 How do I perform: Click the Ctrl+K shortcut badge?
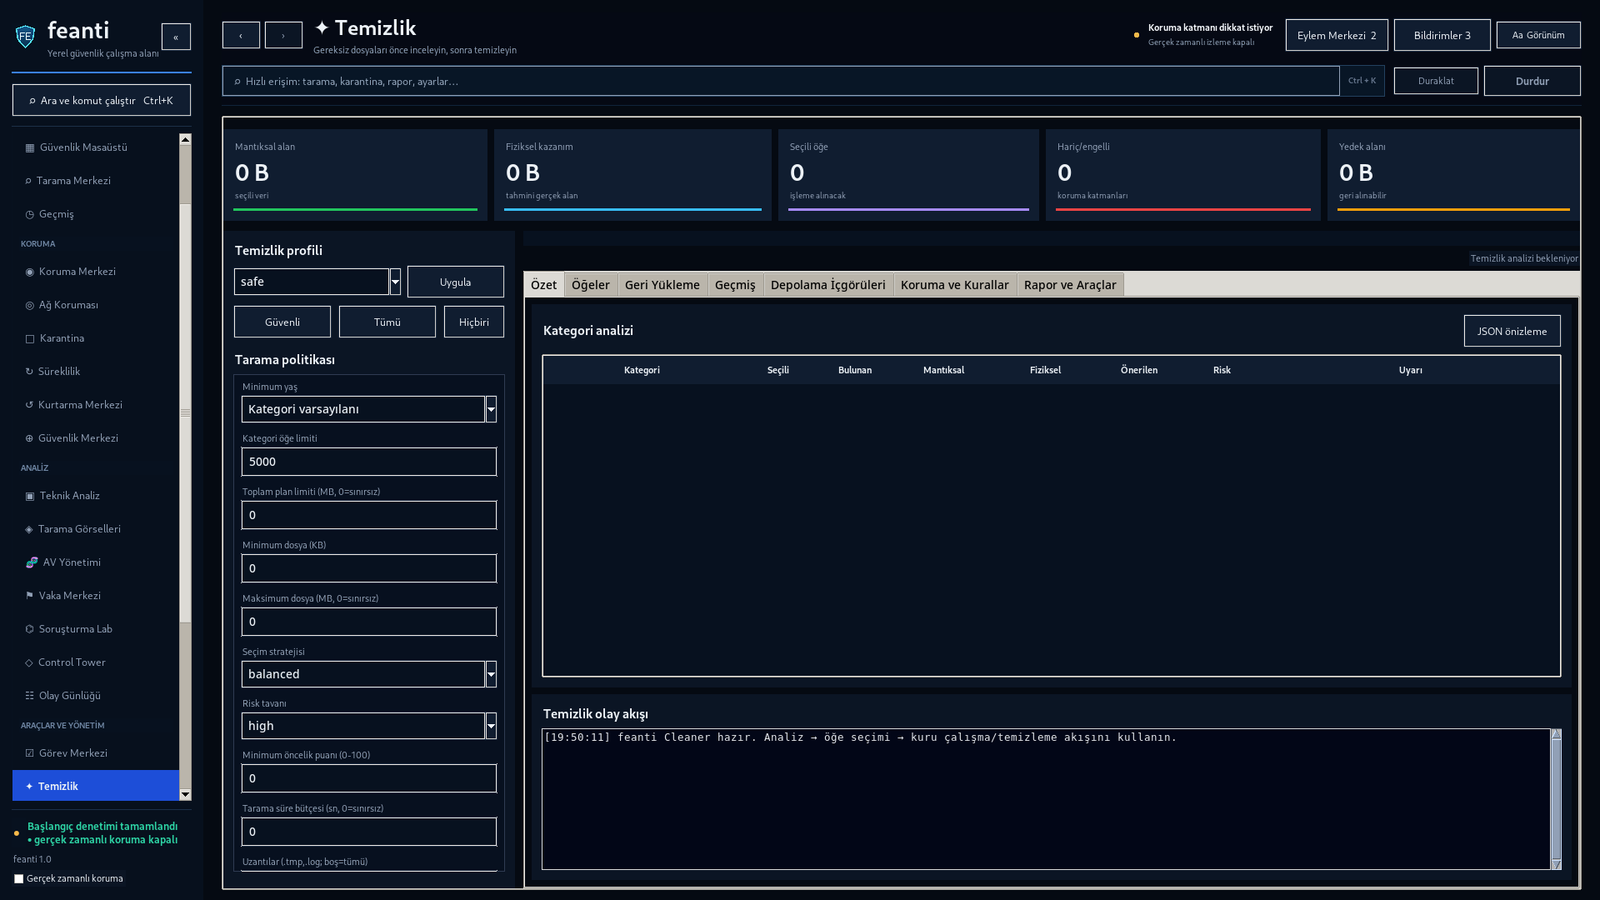tap(1362, 81)
